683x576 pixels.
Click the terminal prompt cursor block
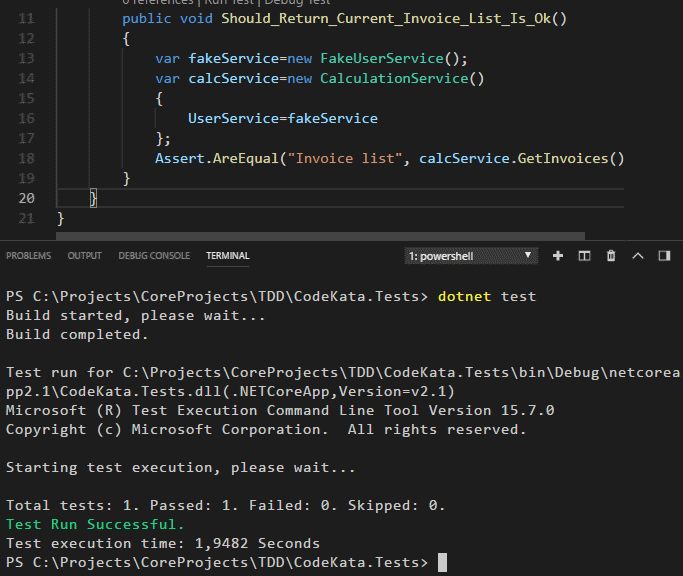442,563
